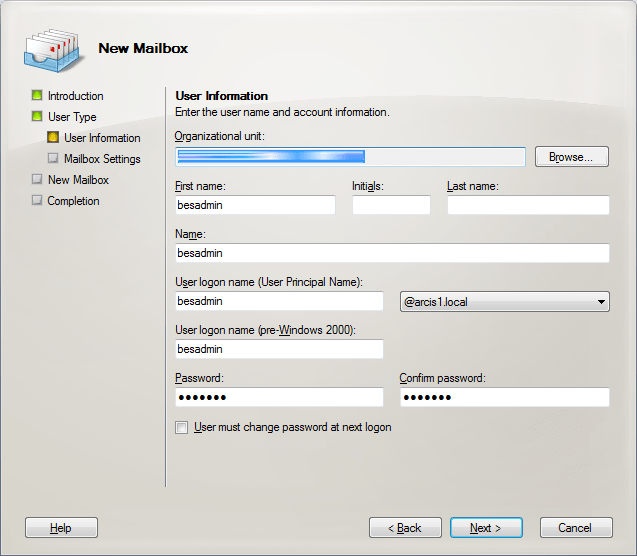The image size is (637, 556).
Task: Open the @arcis1.local domain suffix dropdown
Action: (x=600, y=302)
